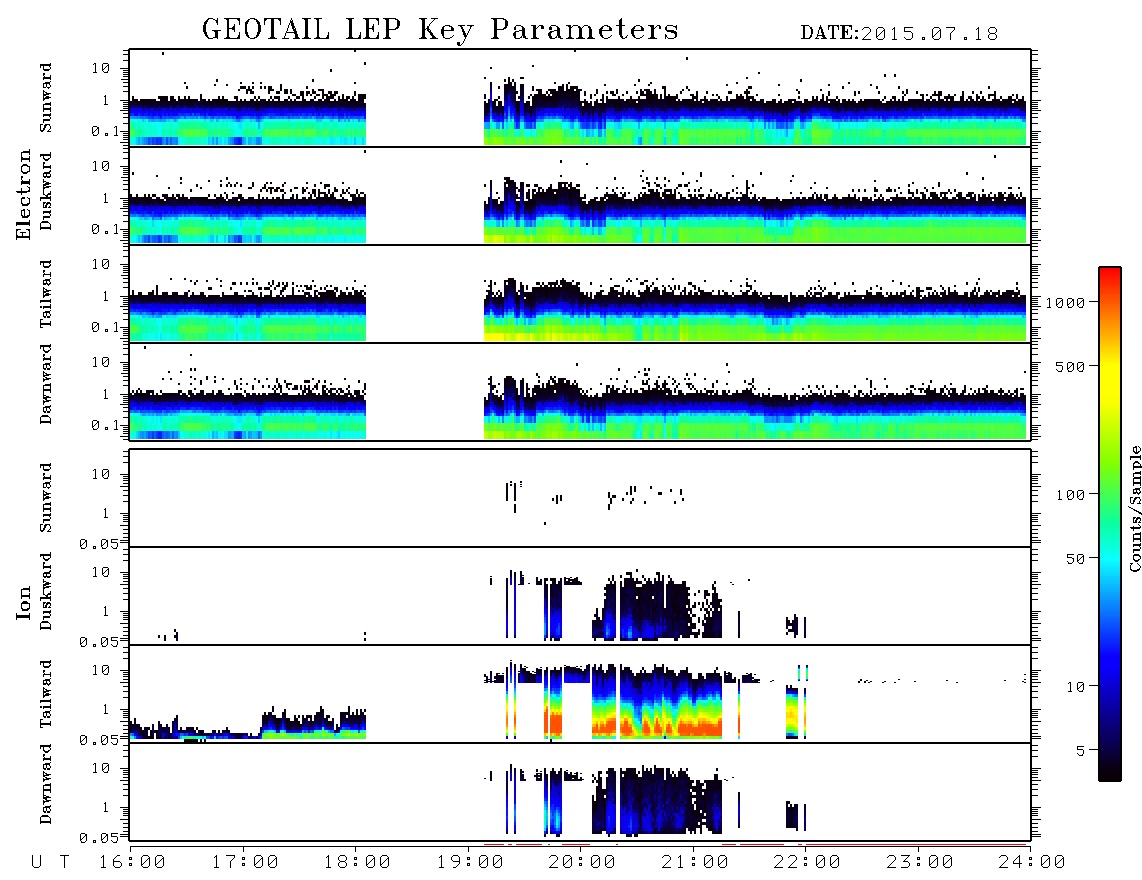Click the 17:00 time tick label
This screenshot has width=1142, height=880.
click(x=245, y=863)
